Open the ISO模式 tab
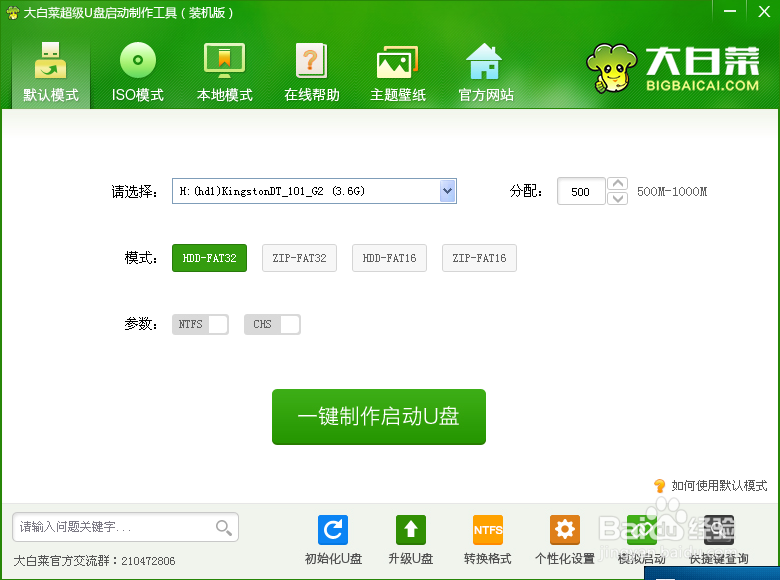The width and height of the screenshot is (780, 580). click(138, 72)
